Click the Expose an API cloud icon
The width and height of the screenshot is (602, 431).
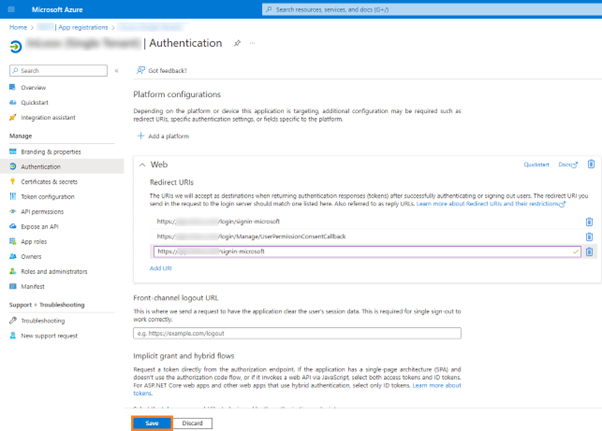(x=13, y=226)
